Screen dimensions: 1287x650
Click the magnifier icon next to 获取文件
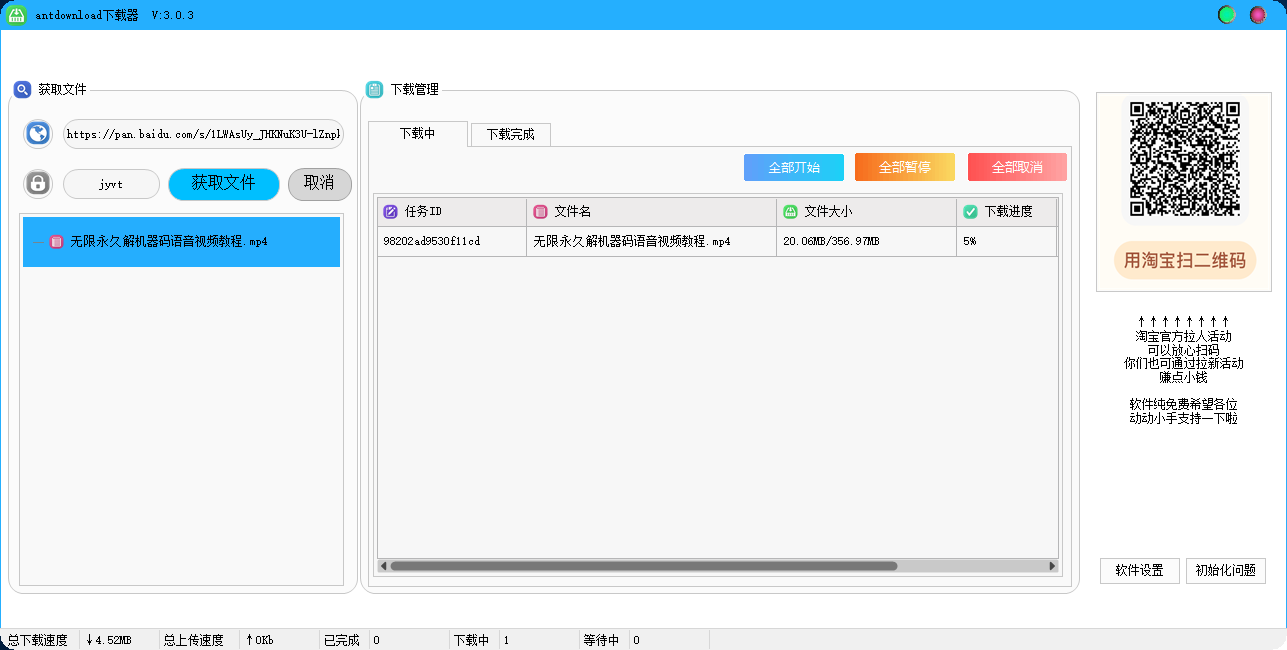click(22, 90)
